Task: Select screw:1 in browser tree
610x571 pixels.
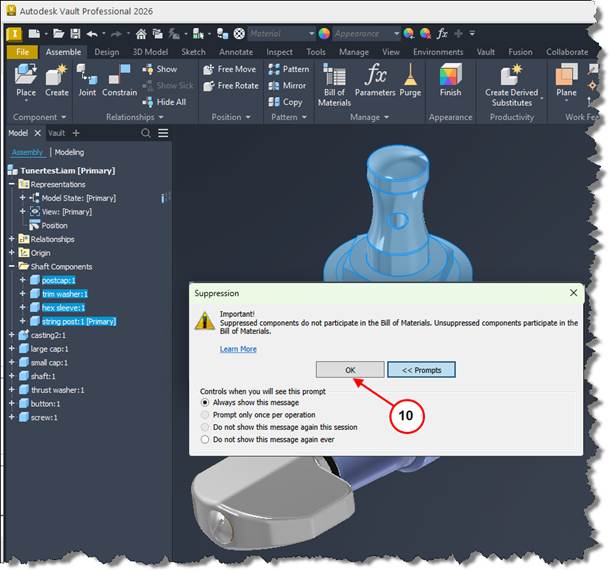Action: point(44,417)
